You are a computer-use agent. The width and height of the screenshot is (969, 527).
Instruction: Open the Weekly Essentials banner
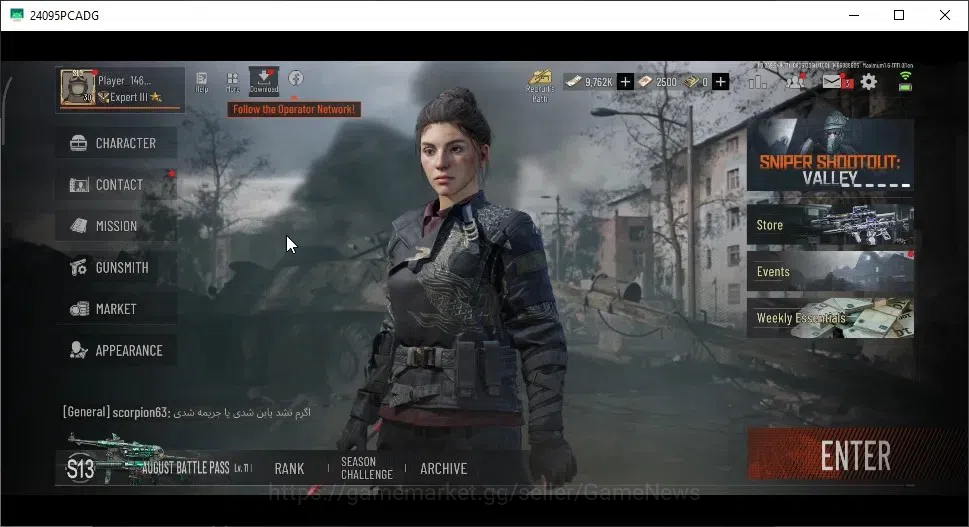[830, 318]
